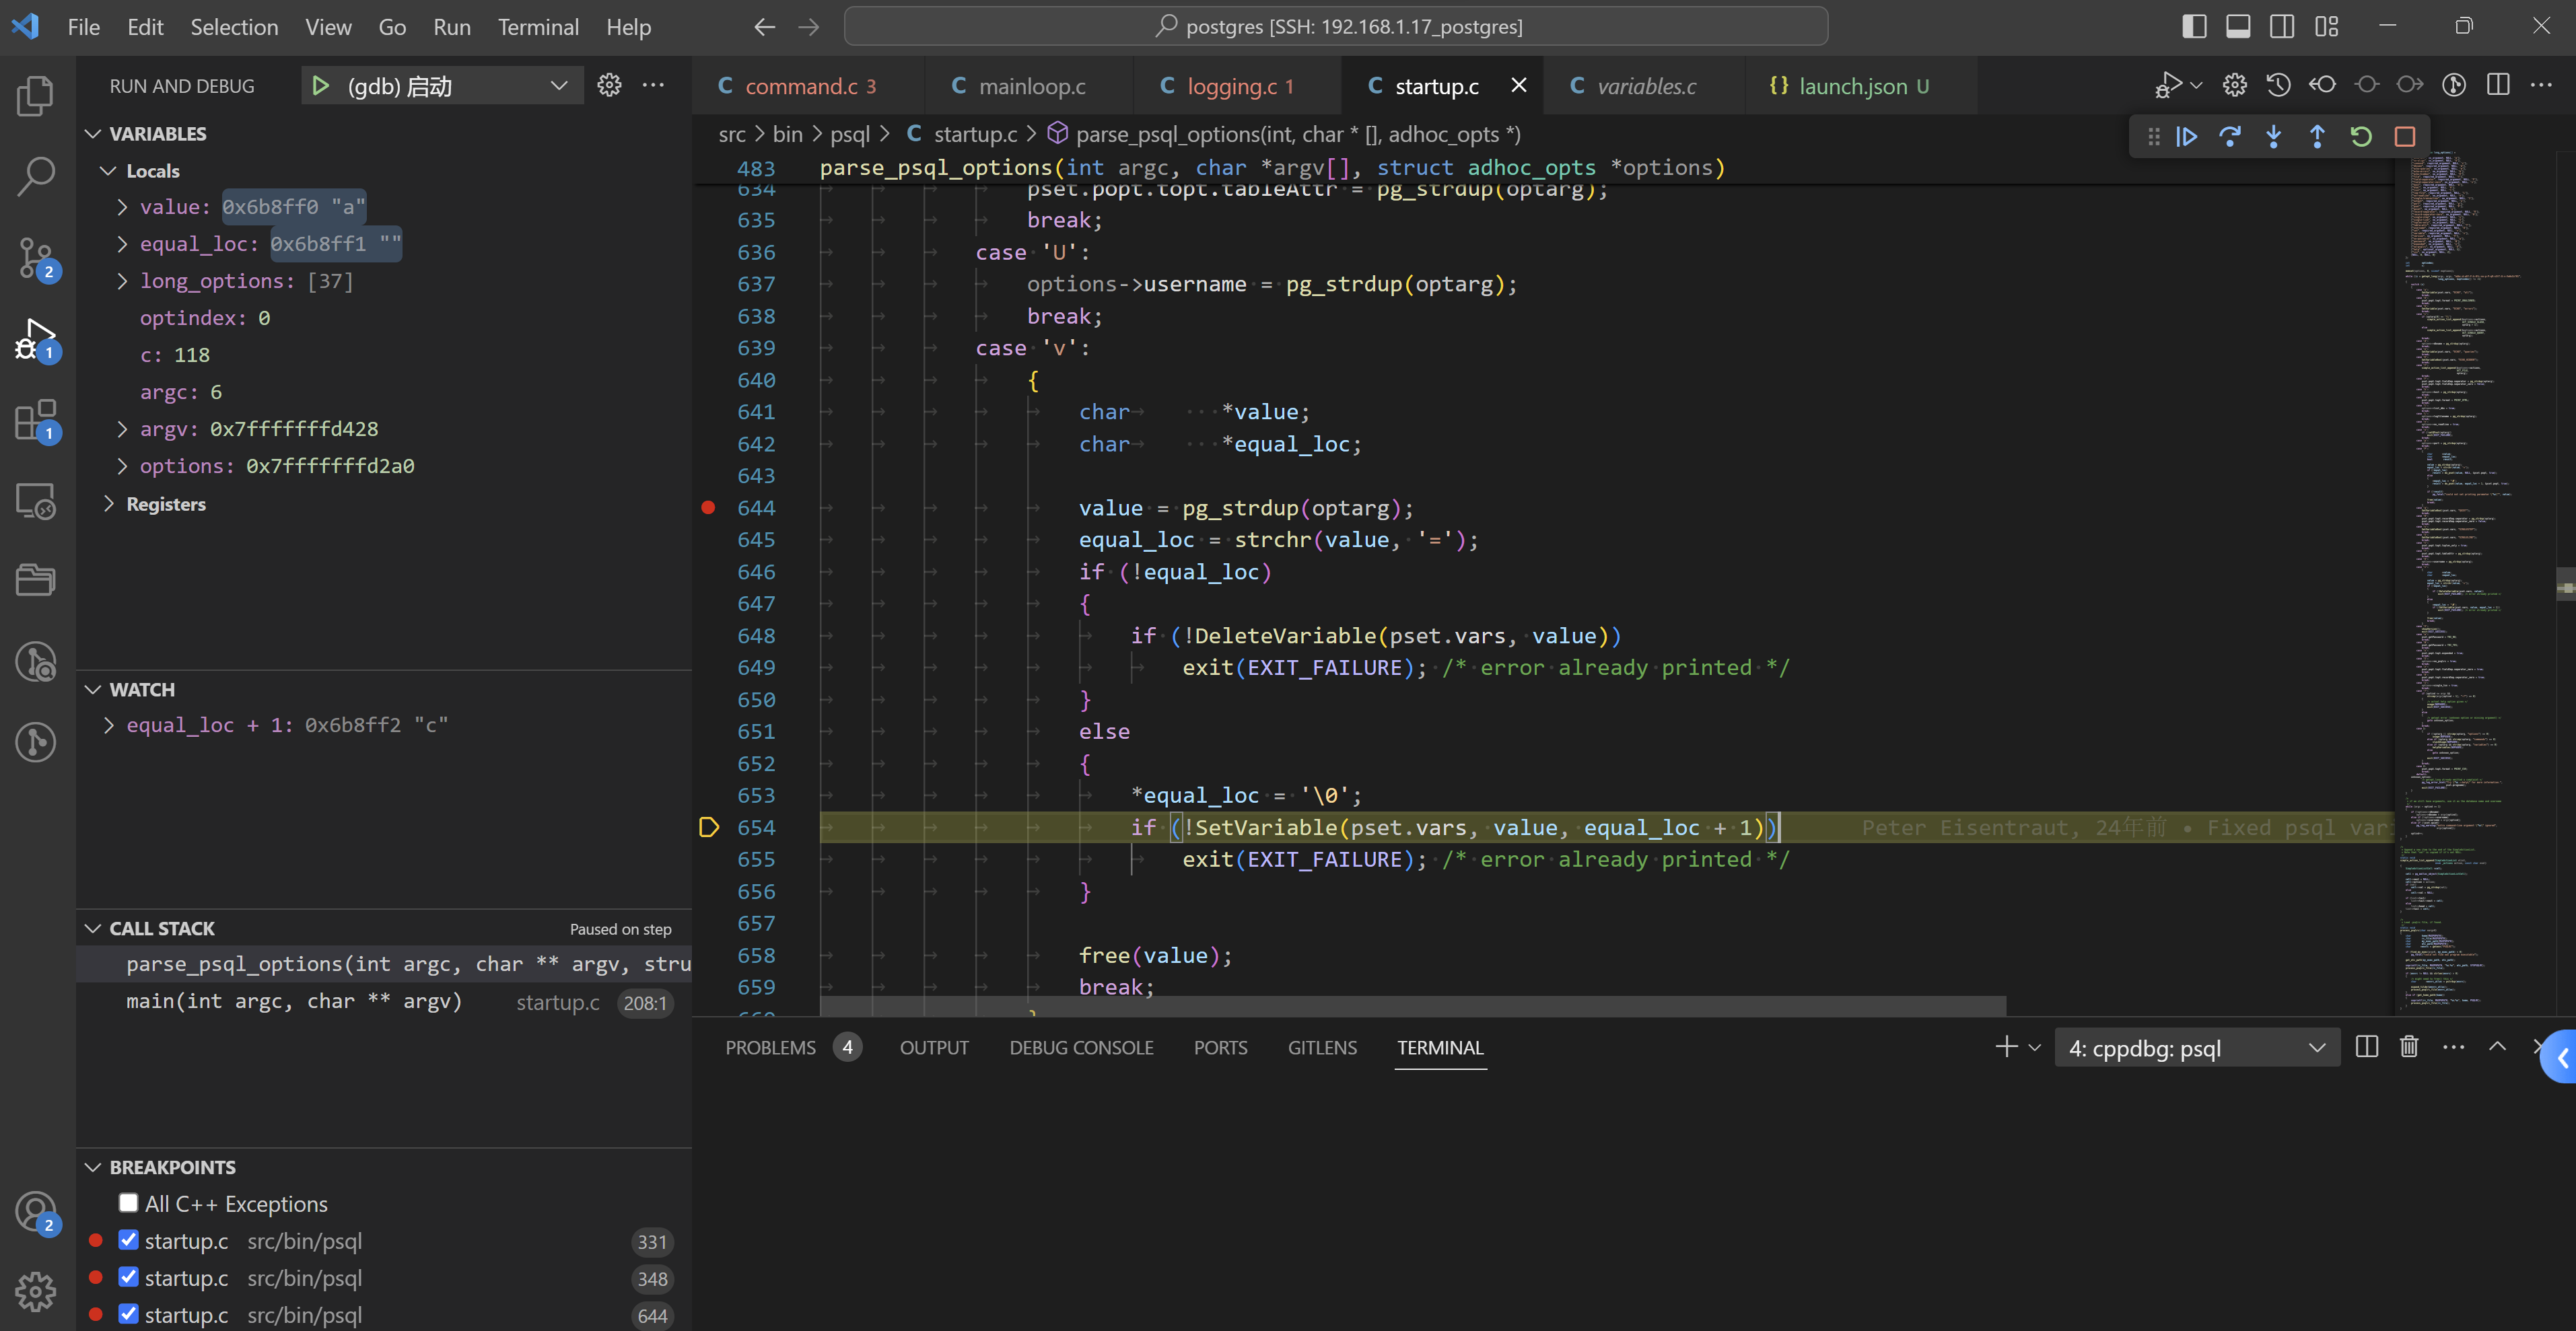Viewport: 2576px width, 1331px height.
Task: Switch to the variables.c editor tab
Action: (x=1645, y=86)
